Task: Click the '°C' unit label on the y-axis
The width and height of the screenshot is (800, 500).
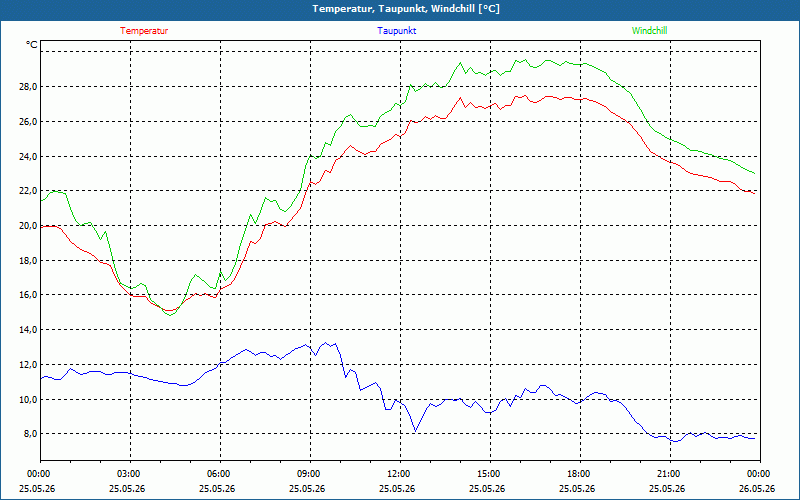Action: (x=32, y=45)
